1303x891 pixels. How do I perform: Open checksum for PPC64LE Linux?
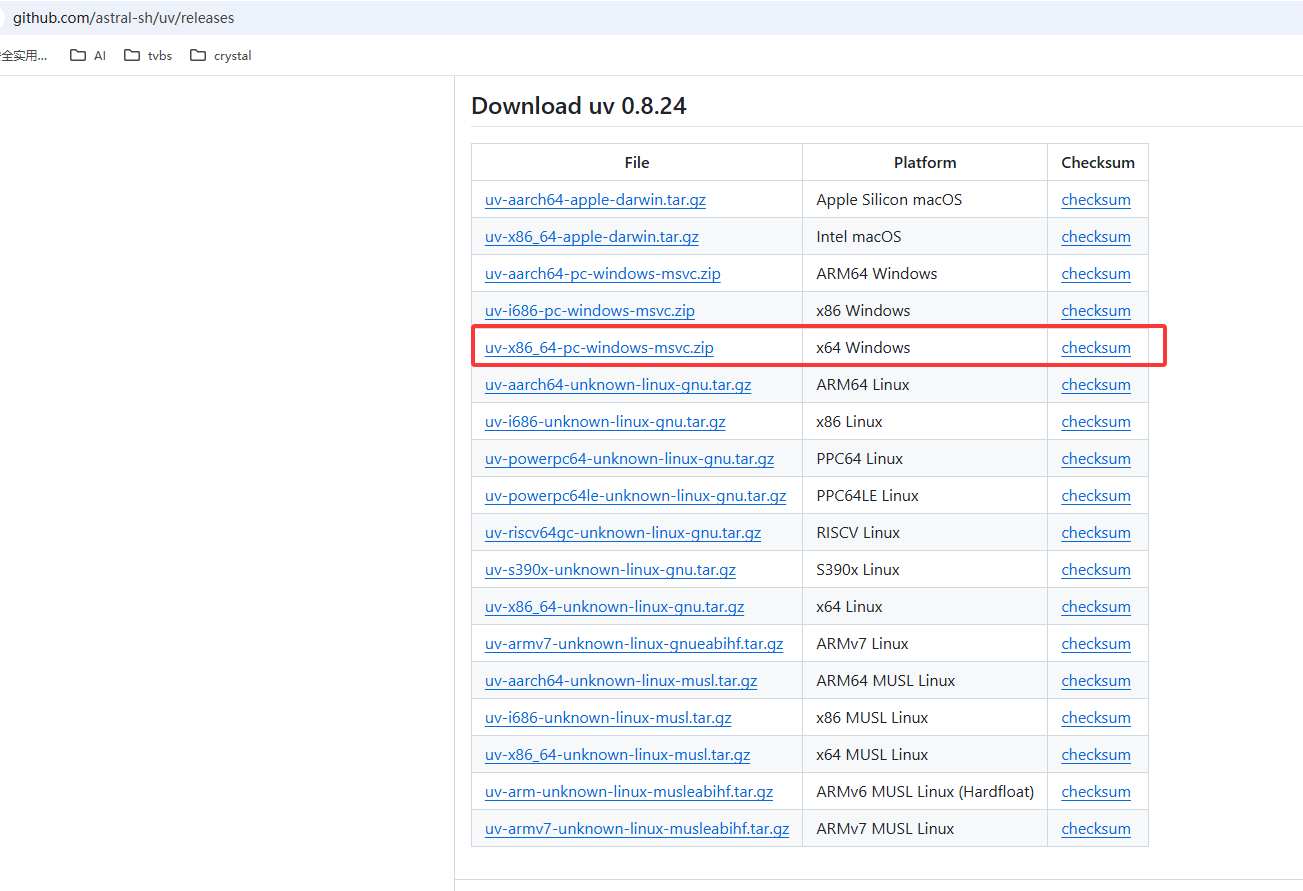(1096, 496)
